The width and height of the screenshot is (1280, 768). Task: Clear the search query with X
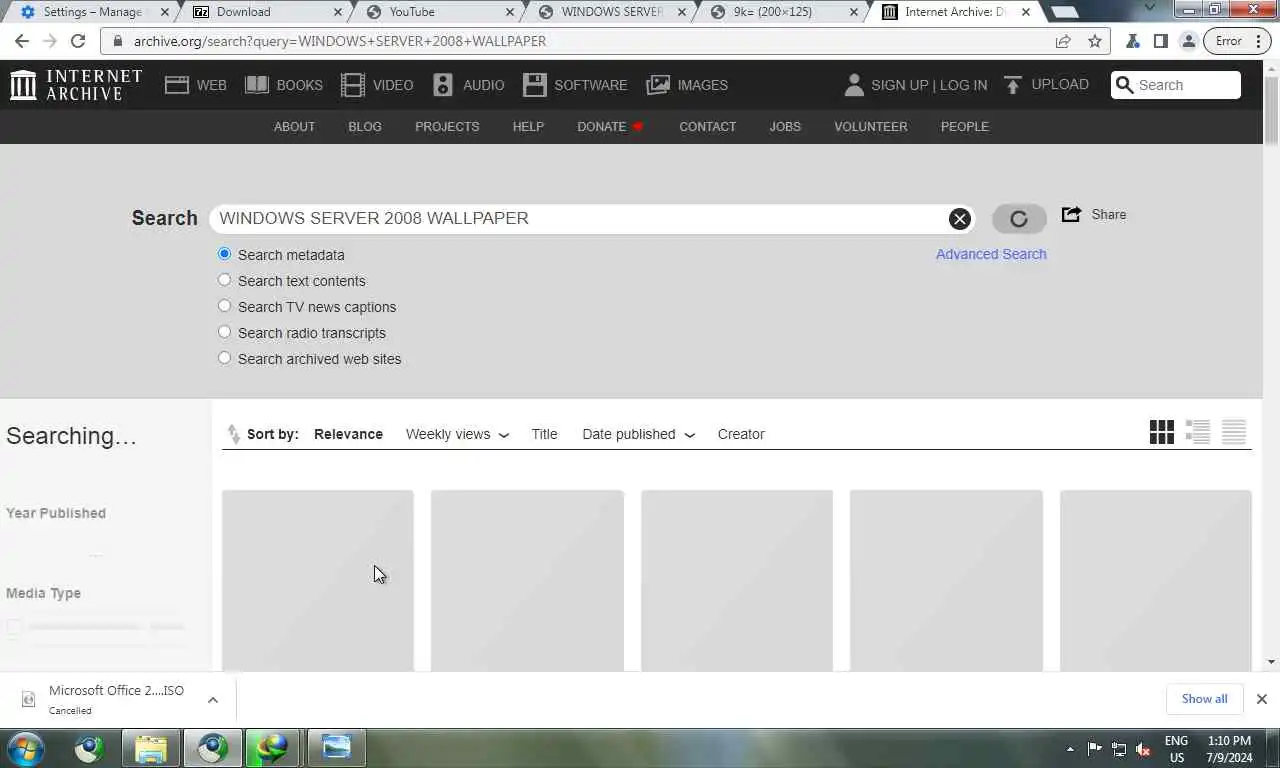click(959, 219)
